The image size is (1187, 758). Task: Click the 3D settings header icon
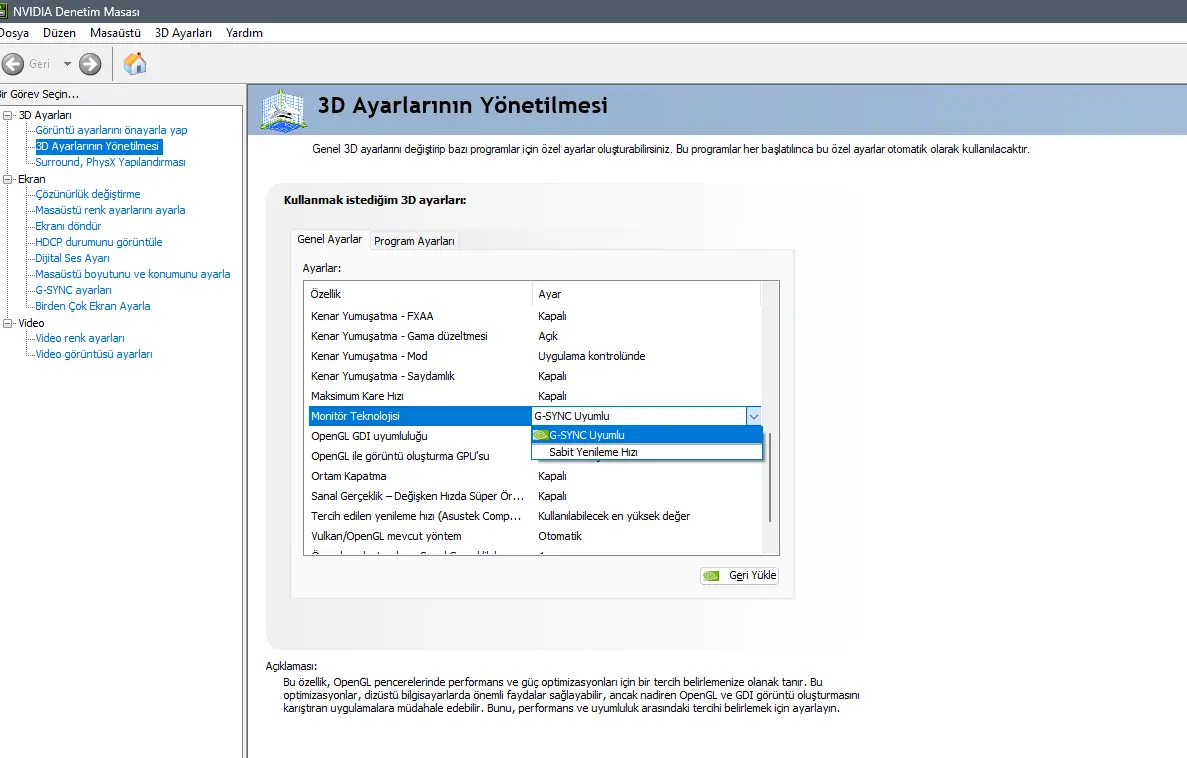click(x=283, y=111)
